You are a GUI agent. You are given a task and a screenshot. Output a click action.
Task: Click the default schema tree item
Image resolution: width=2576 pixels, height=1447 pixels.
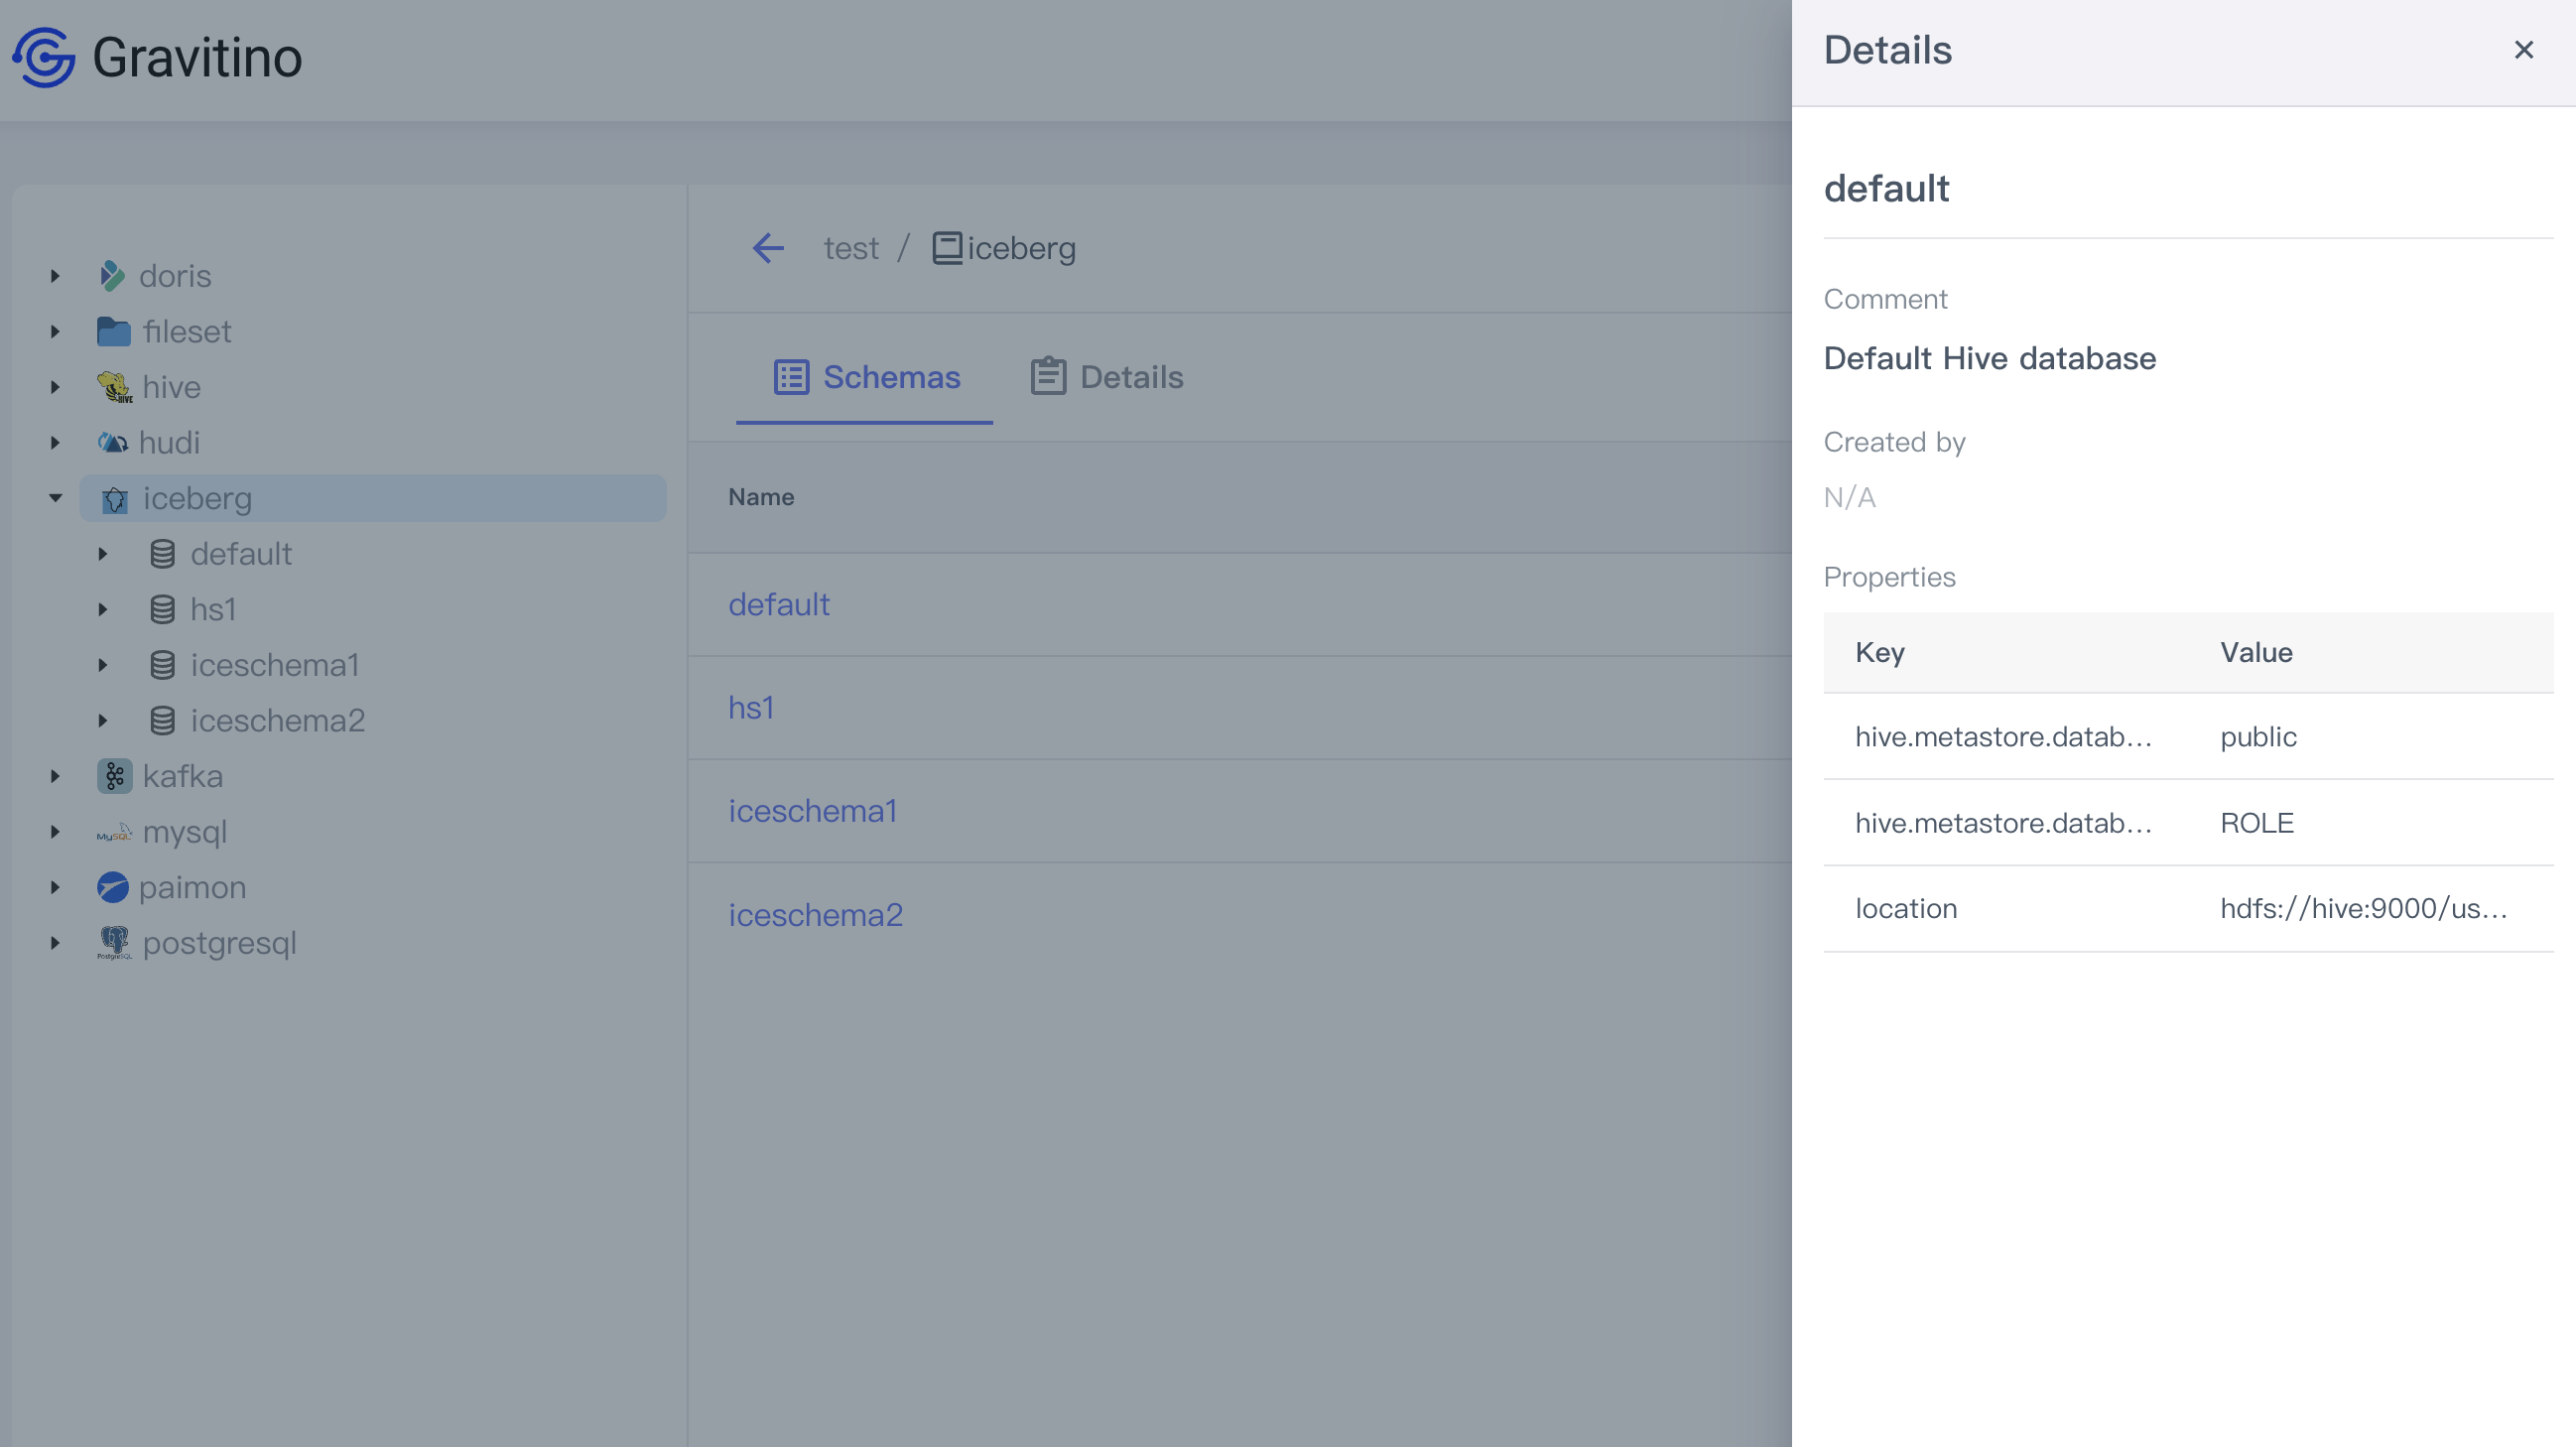(242, 554)
